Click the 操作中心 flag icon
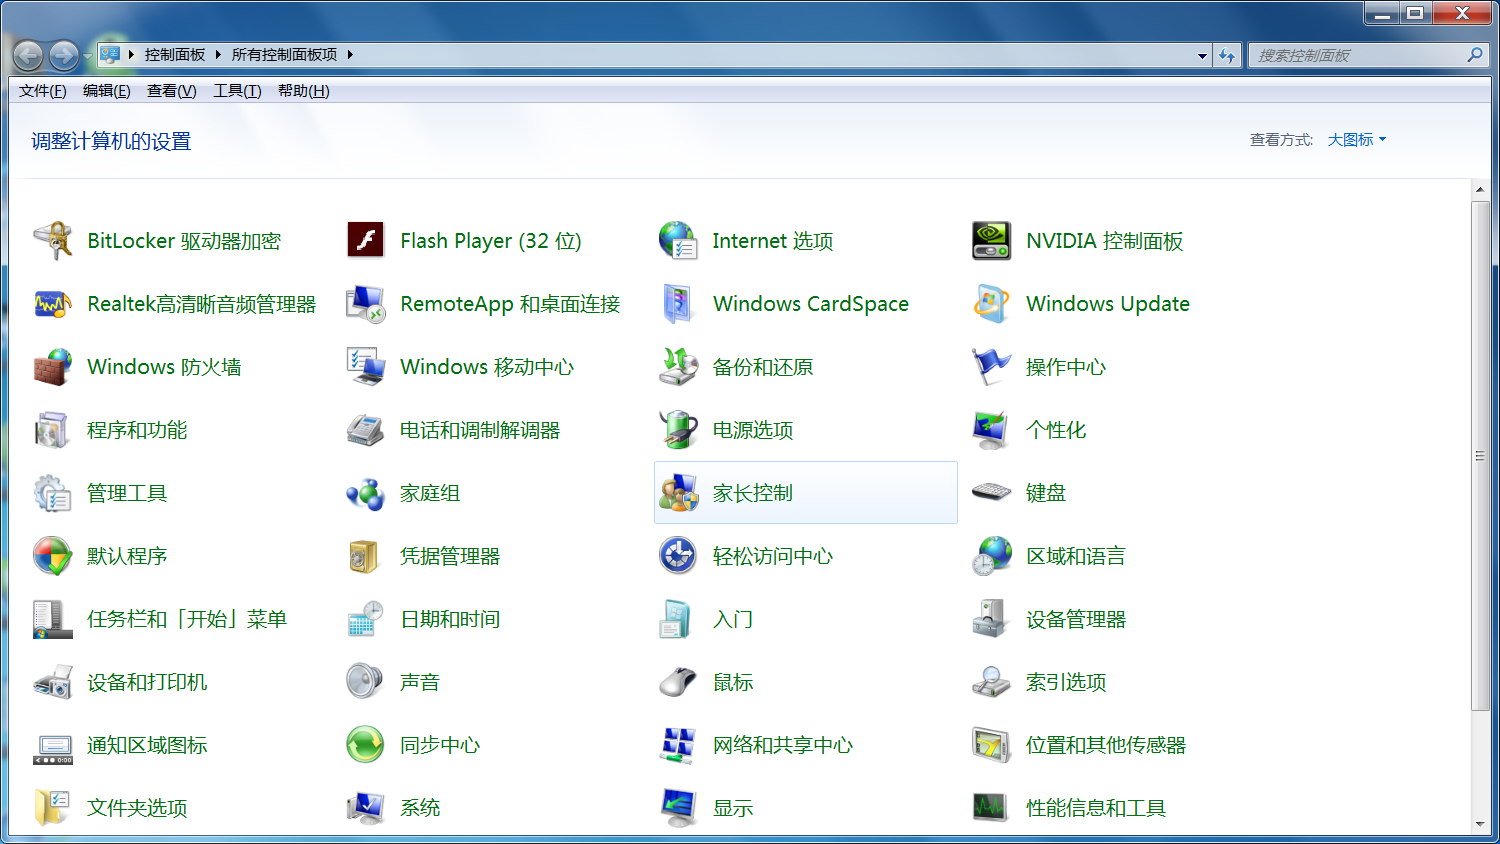The height and width of the screenshot is (844, 1500). (x=991, y=367)
